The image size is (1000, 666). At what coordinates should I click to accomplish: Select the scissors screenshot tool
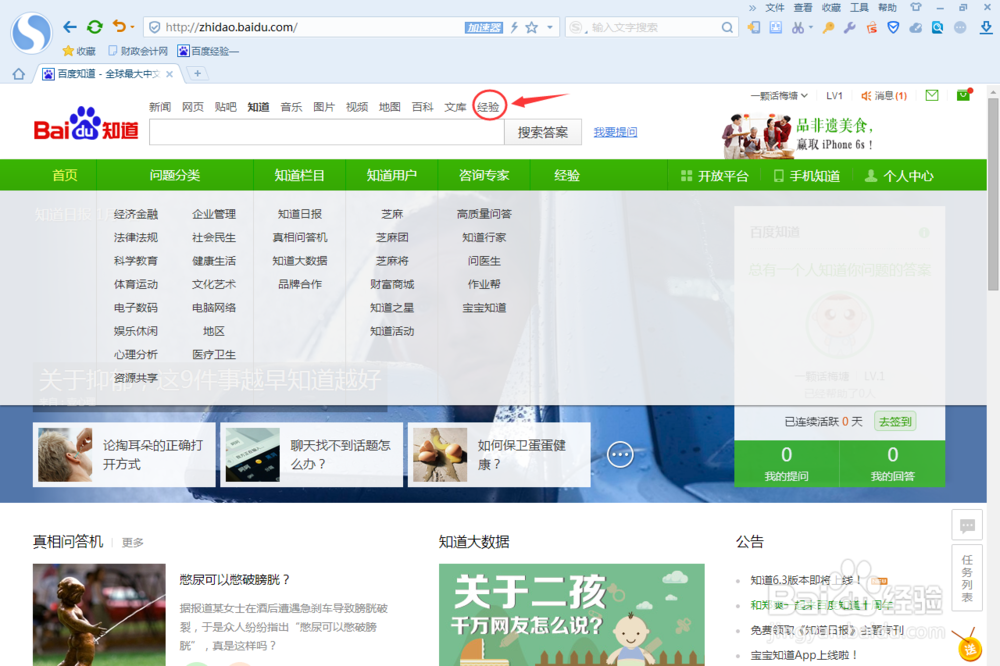[x=797, y=27]
